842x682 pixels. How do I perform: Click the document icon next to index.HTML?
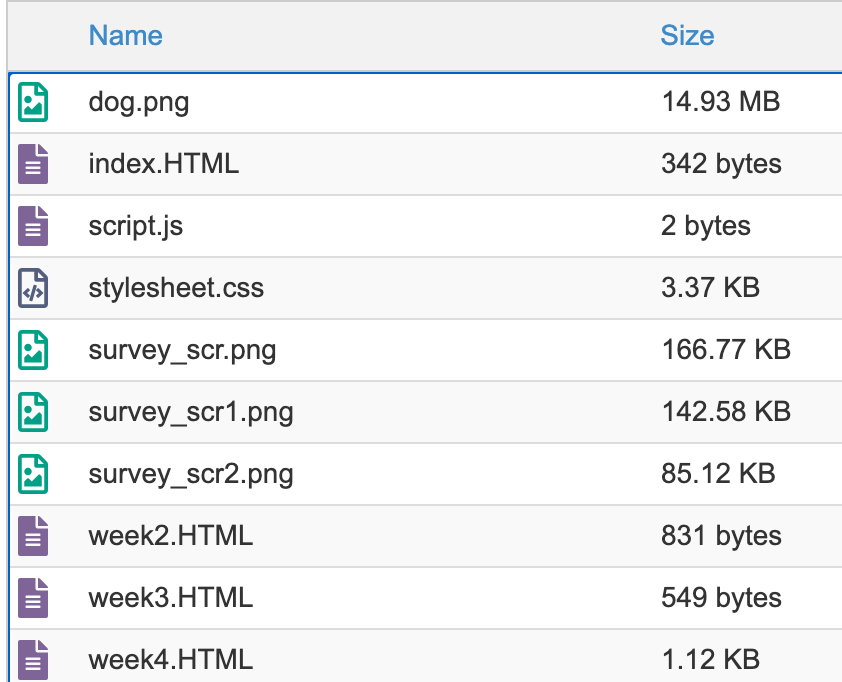pyautogui.click(x=33, y=164)
